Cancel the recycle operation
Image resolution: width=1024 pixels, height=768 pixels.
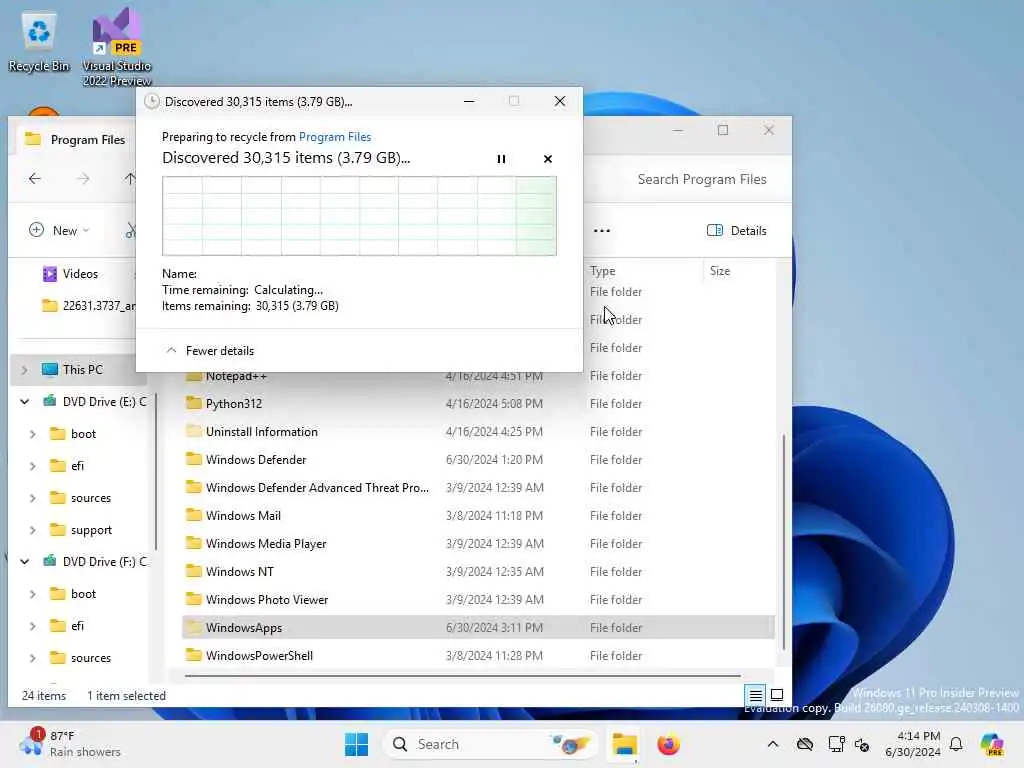tap(547, 159)
